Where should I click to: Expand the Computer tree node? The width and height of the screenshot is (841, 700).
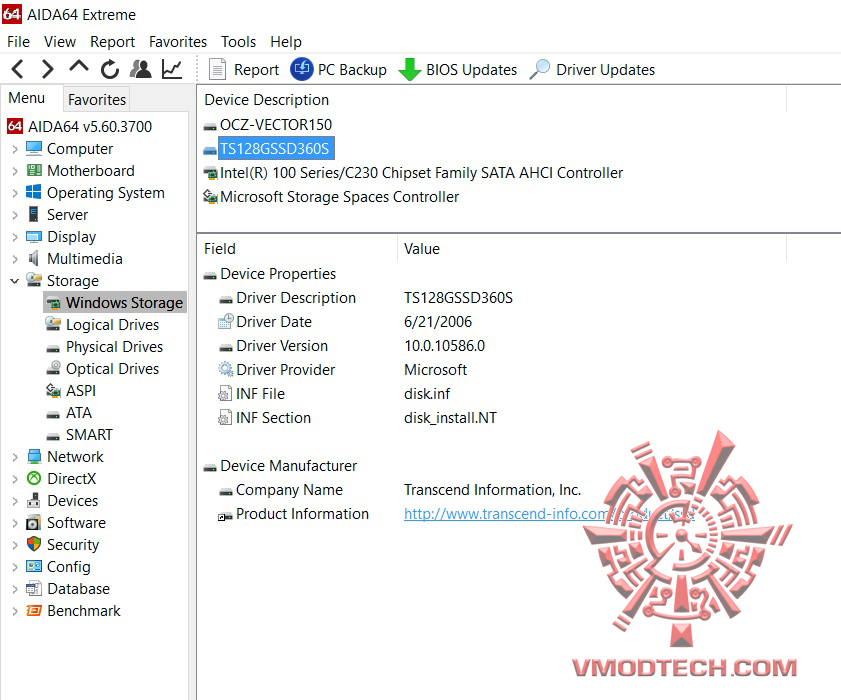15,149
